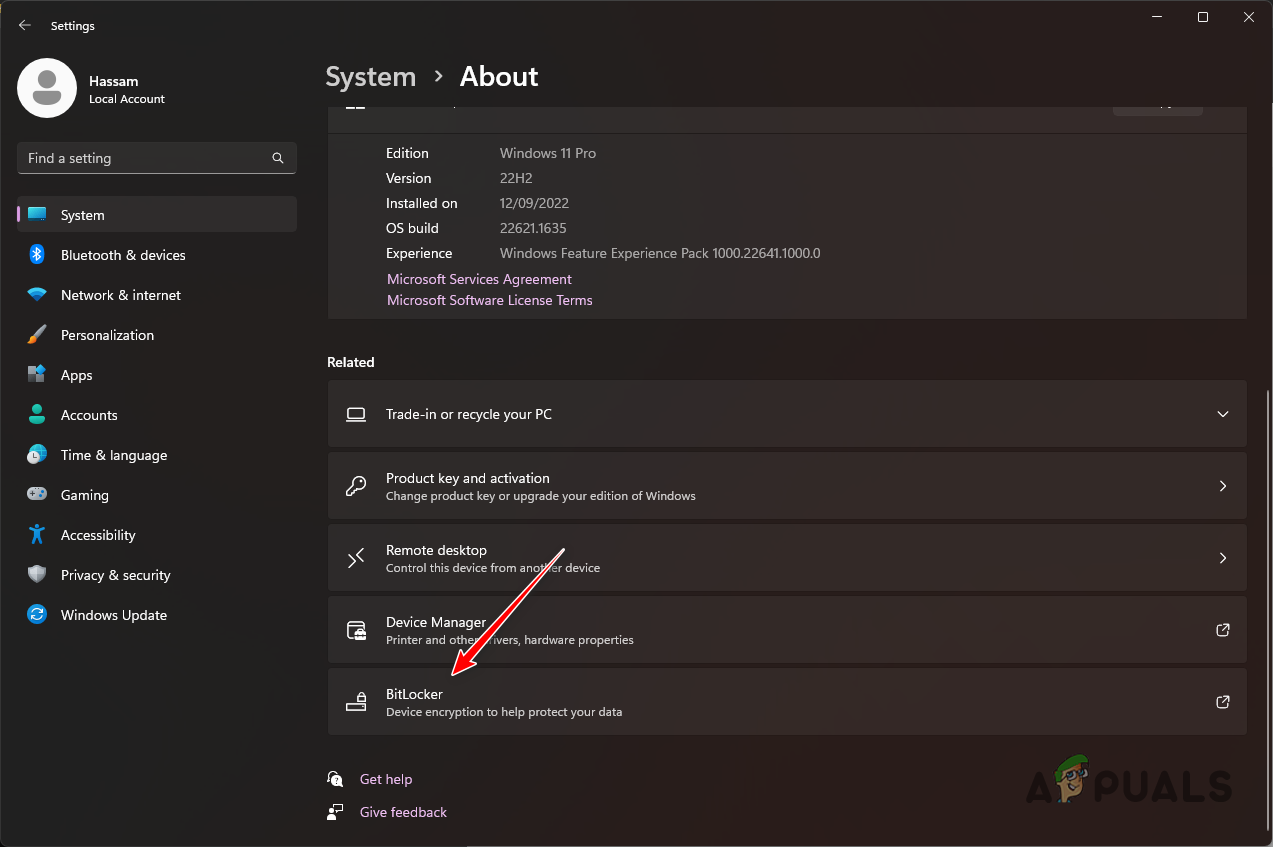Open Personalization via its brush icon
Viewport: 1273px width, 847px height.
tap(37, 335)
